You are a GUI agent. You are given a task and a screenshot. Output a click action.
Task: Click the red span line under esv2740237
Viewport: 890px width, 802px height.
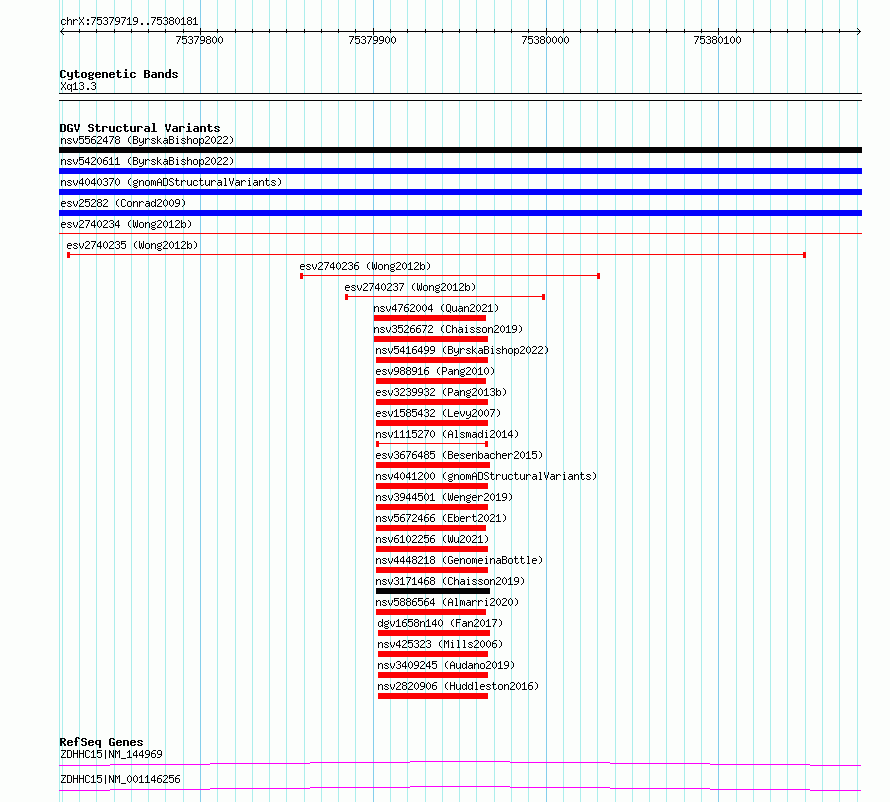(445, 297)
